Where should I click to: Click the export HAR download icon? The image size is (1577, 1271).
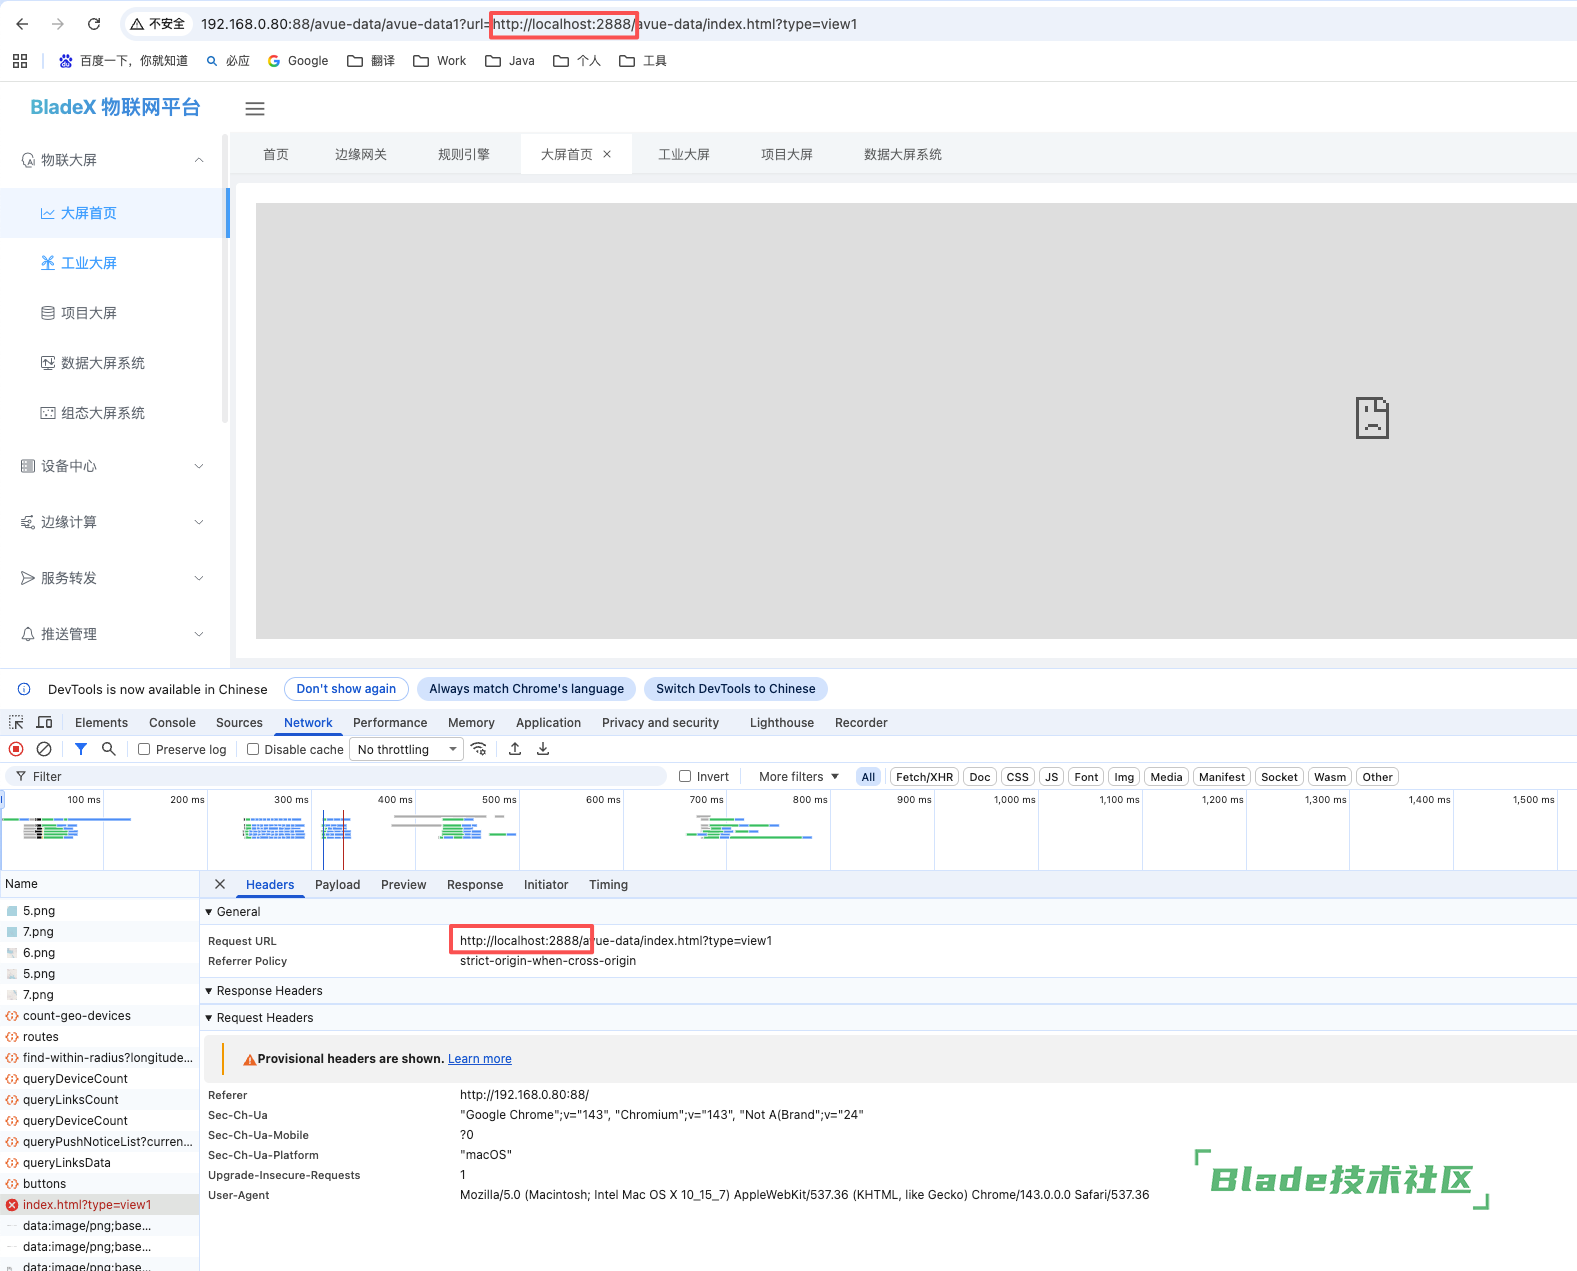[543, 749]
